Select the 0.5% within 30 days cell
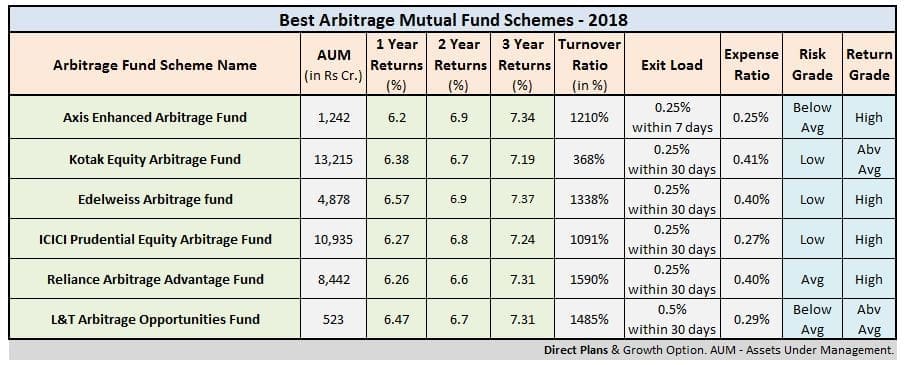The image size is (905, 365). (x=672, y=319)
